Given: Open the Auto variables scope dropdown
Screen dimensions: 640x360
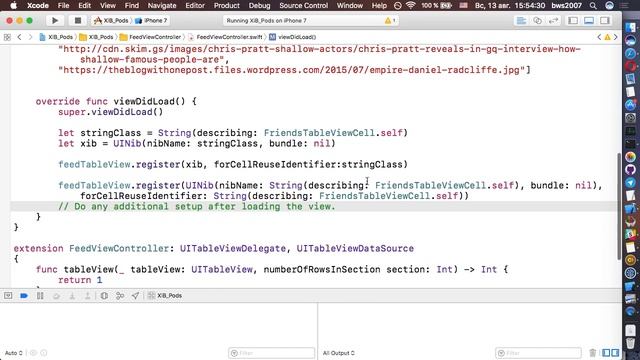Looking at the screenshot, I should (x=13, y=353).
